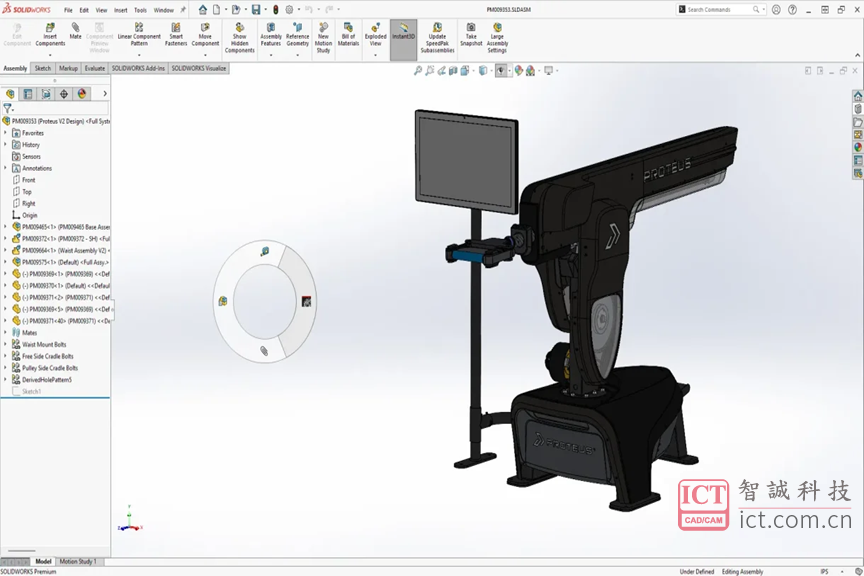Viewport: 864px width, 576px height.
Task: Open Assembly Features
Action: (x=271, y=35)
